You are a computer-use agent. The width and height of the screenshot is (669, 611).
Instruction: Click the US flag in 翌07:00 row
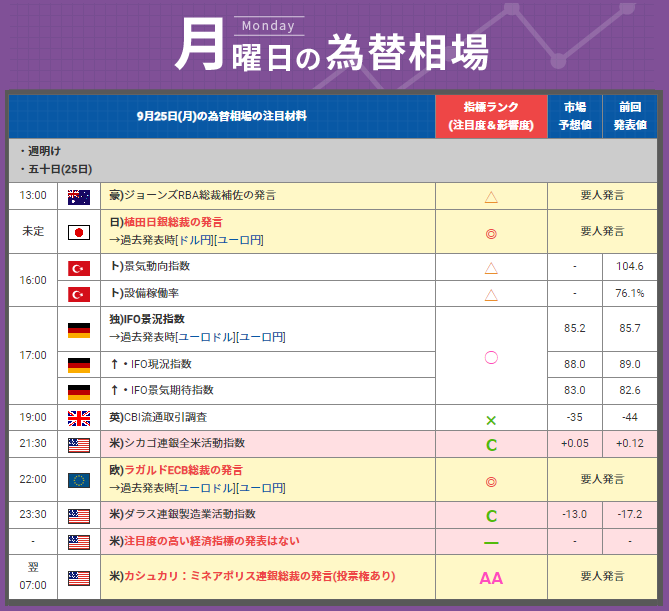(x=79, y=578)
